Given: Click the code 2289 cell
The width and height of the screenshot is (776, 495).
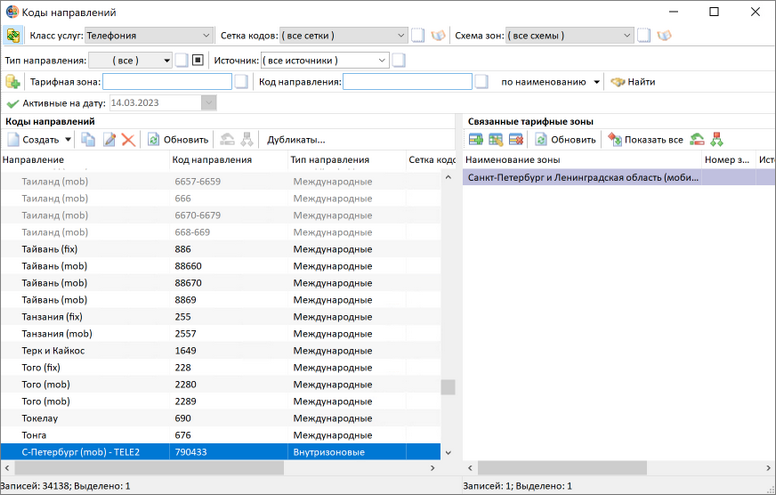Looking at the screenshot, I should [x=229, y=401].
